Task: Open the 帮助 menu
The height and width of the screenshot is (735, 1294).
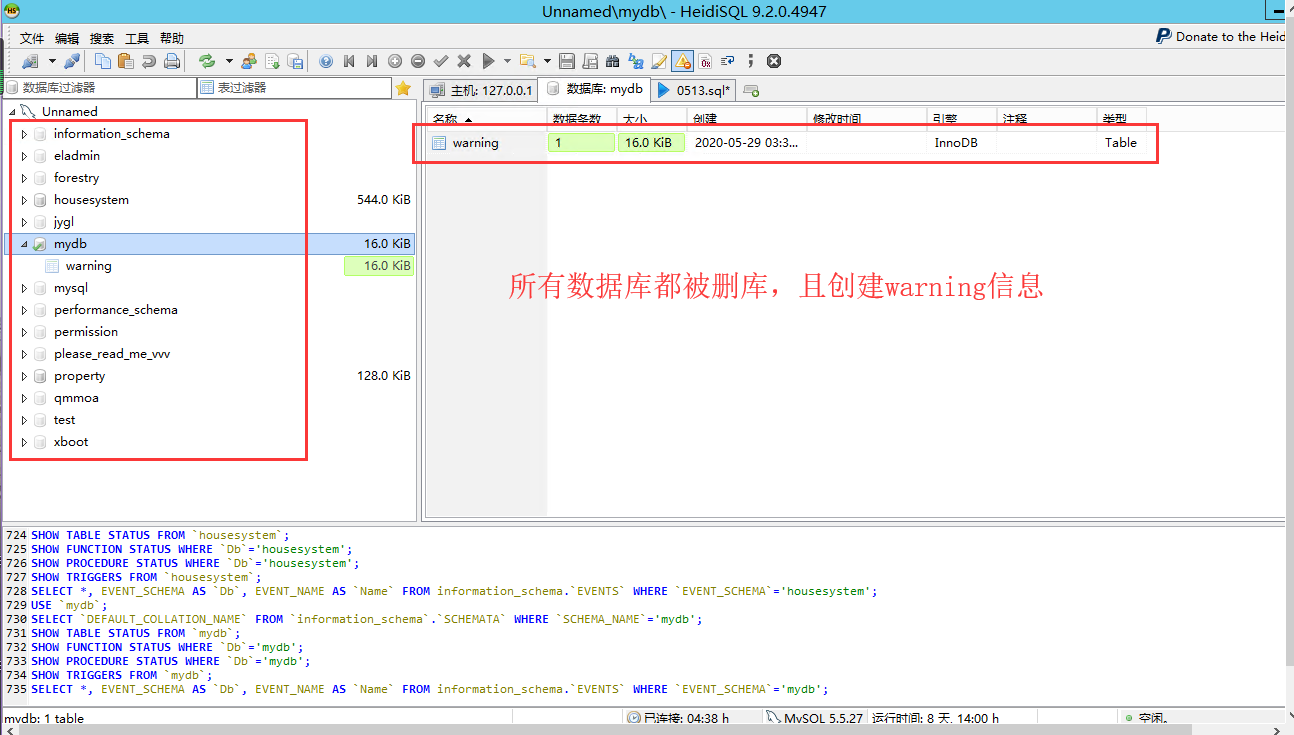Action: 172,38
